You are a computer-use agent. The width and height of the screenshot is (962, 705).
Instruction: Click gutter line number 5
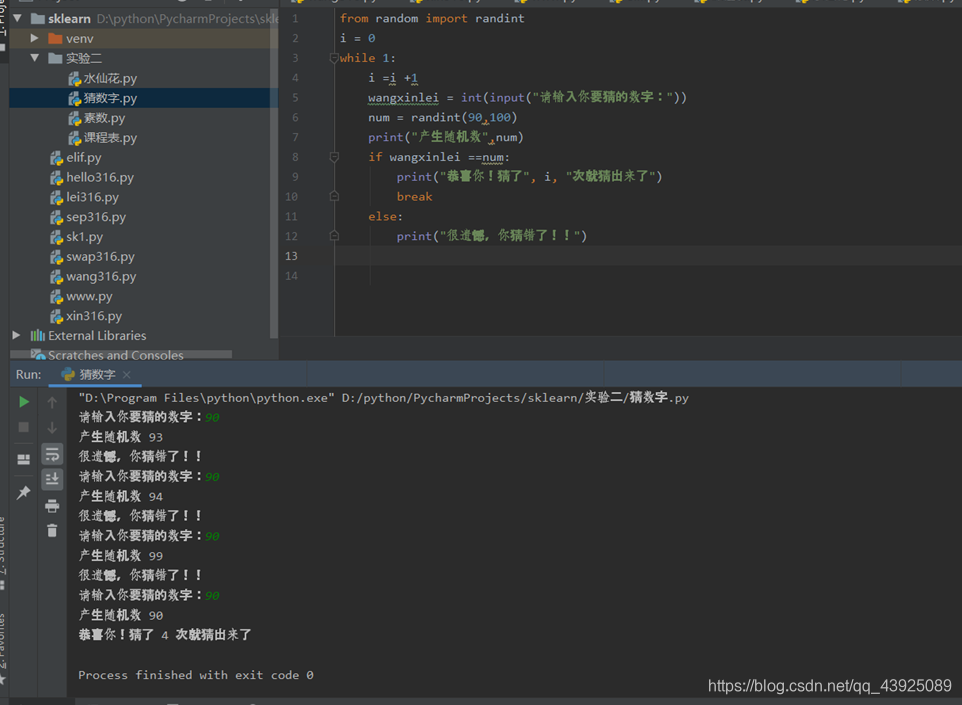[295, 98]
